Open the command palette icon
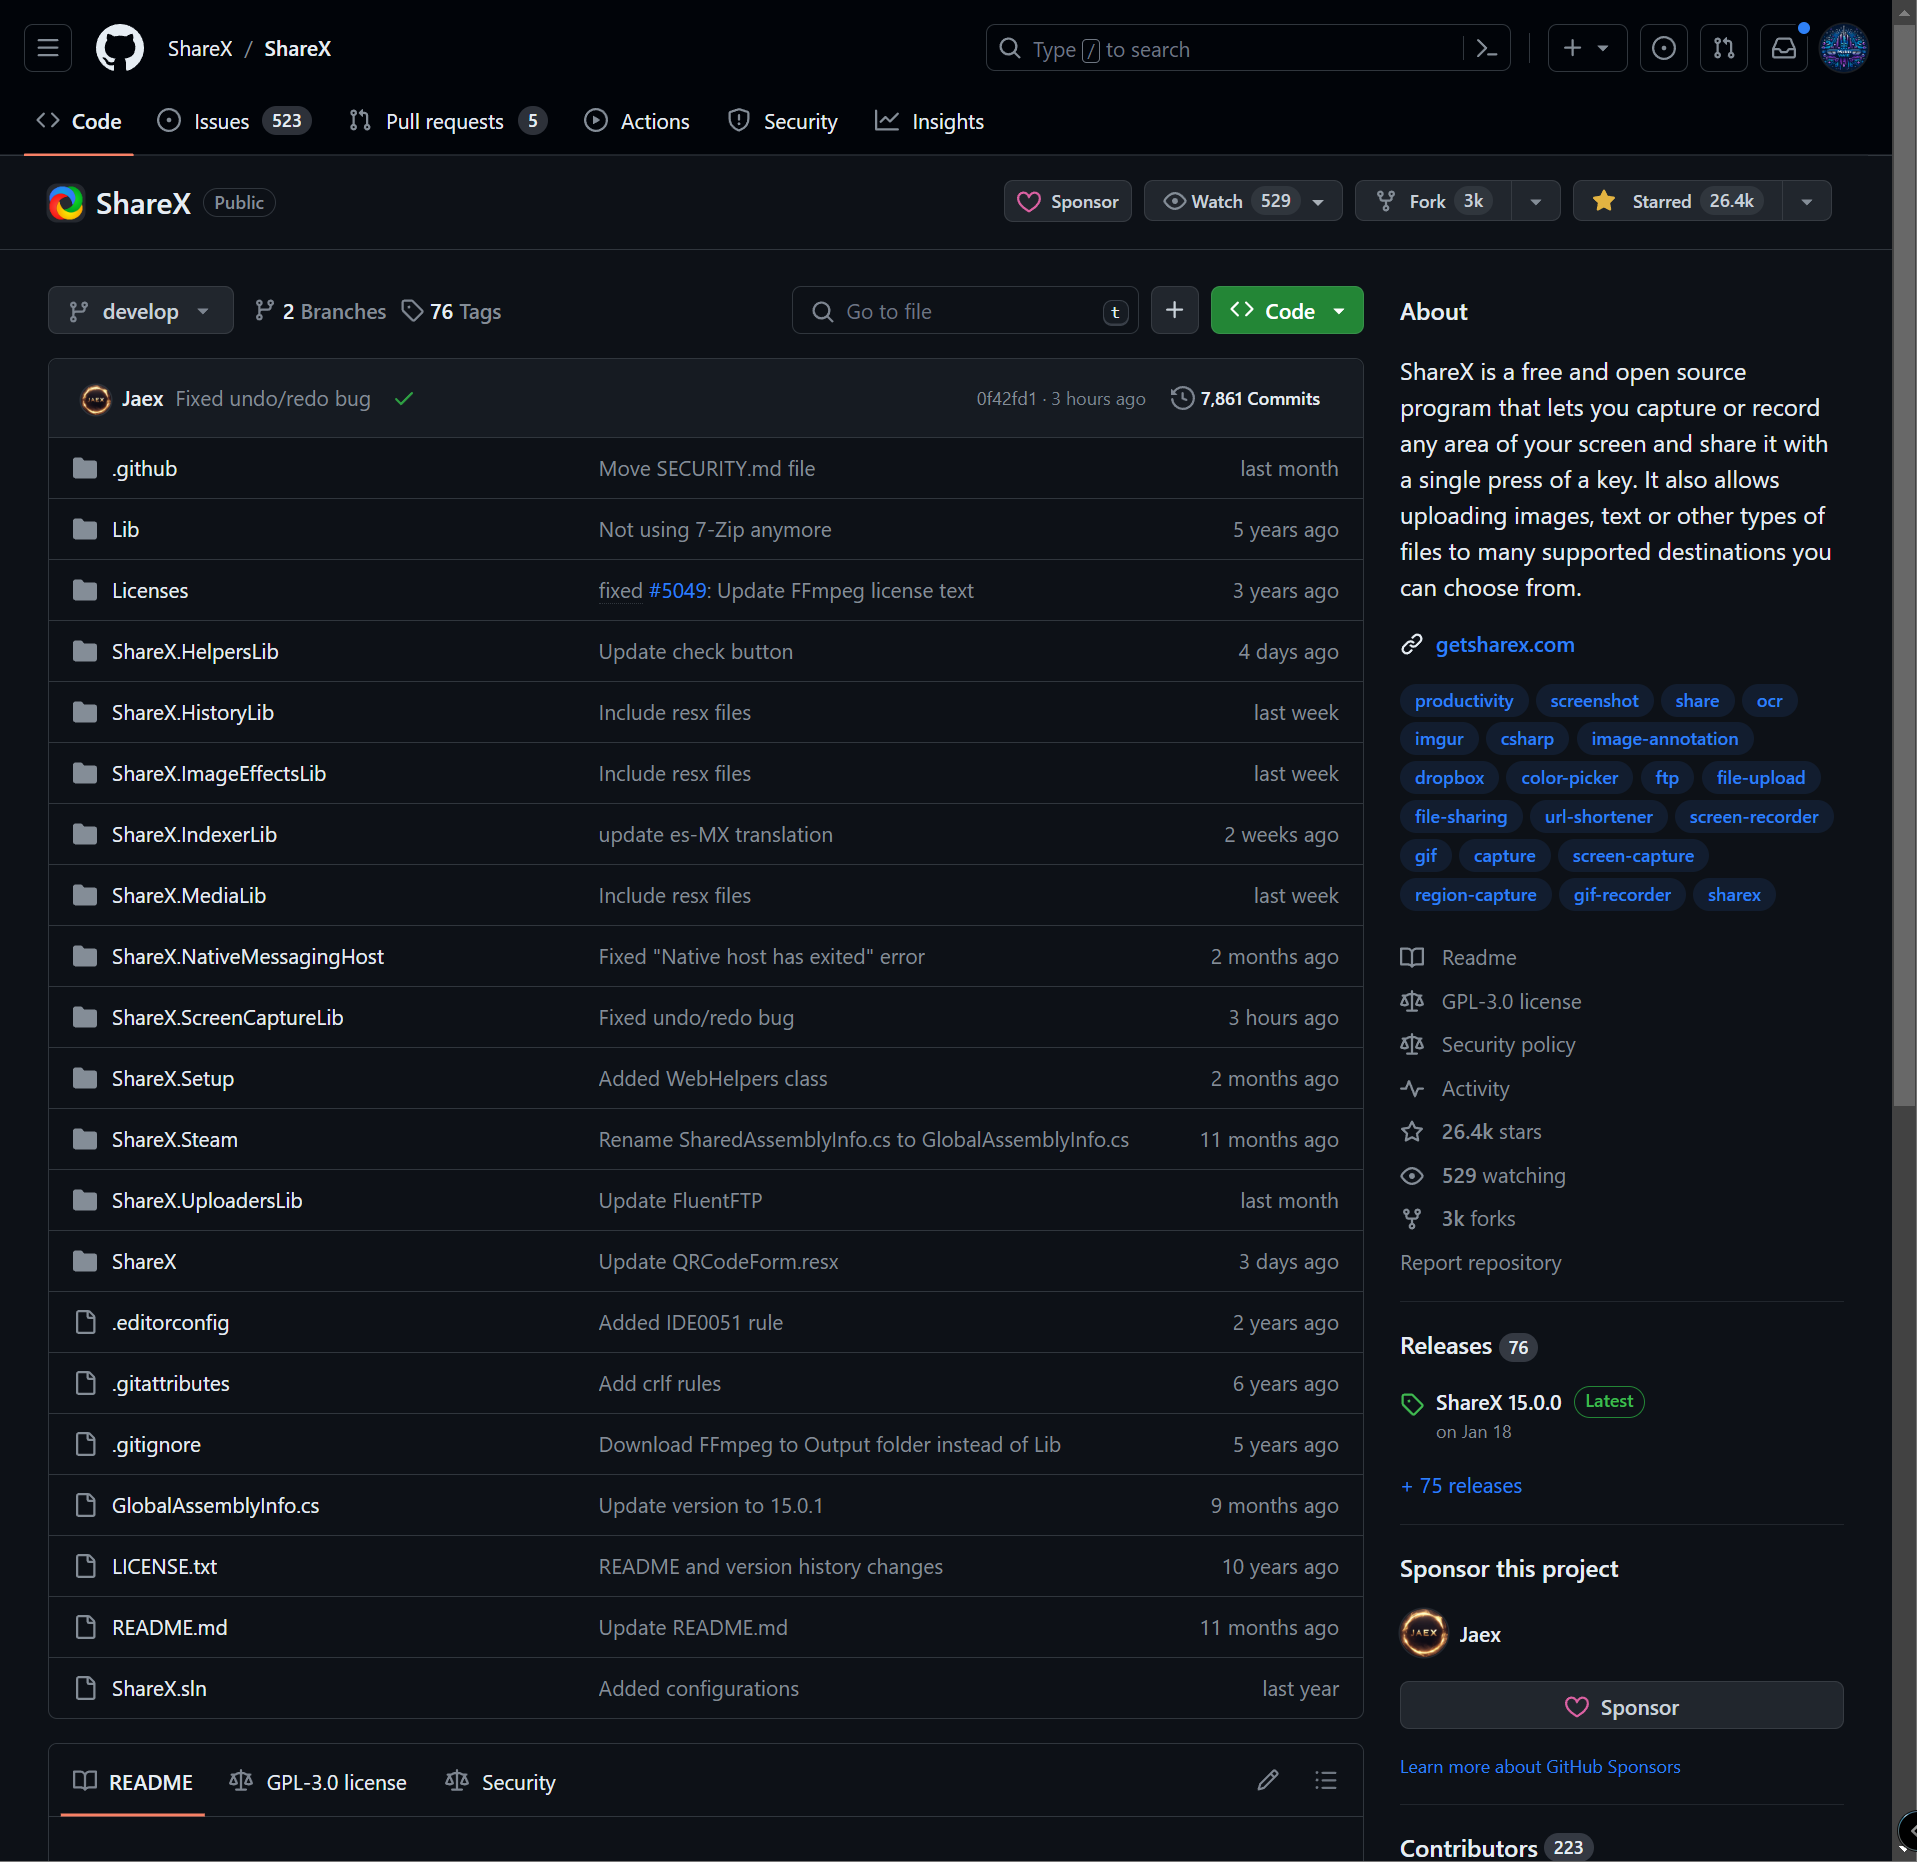Image resolution: width=1917 pixels, height=1862 pixels. [x=1487, y=48]
